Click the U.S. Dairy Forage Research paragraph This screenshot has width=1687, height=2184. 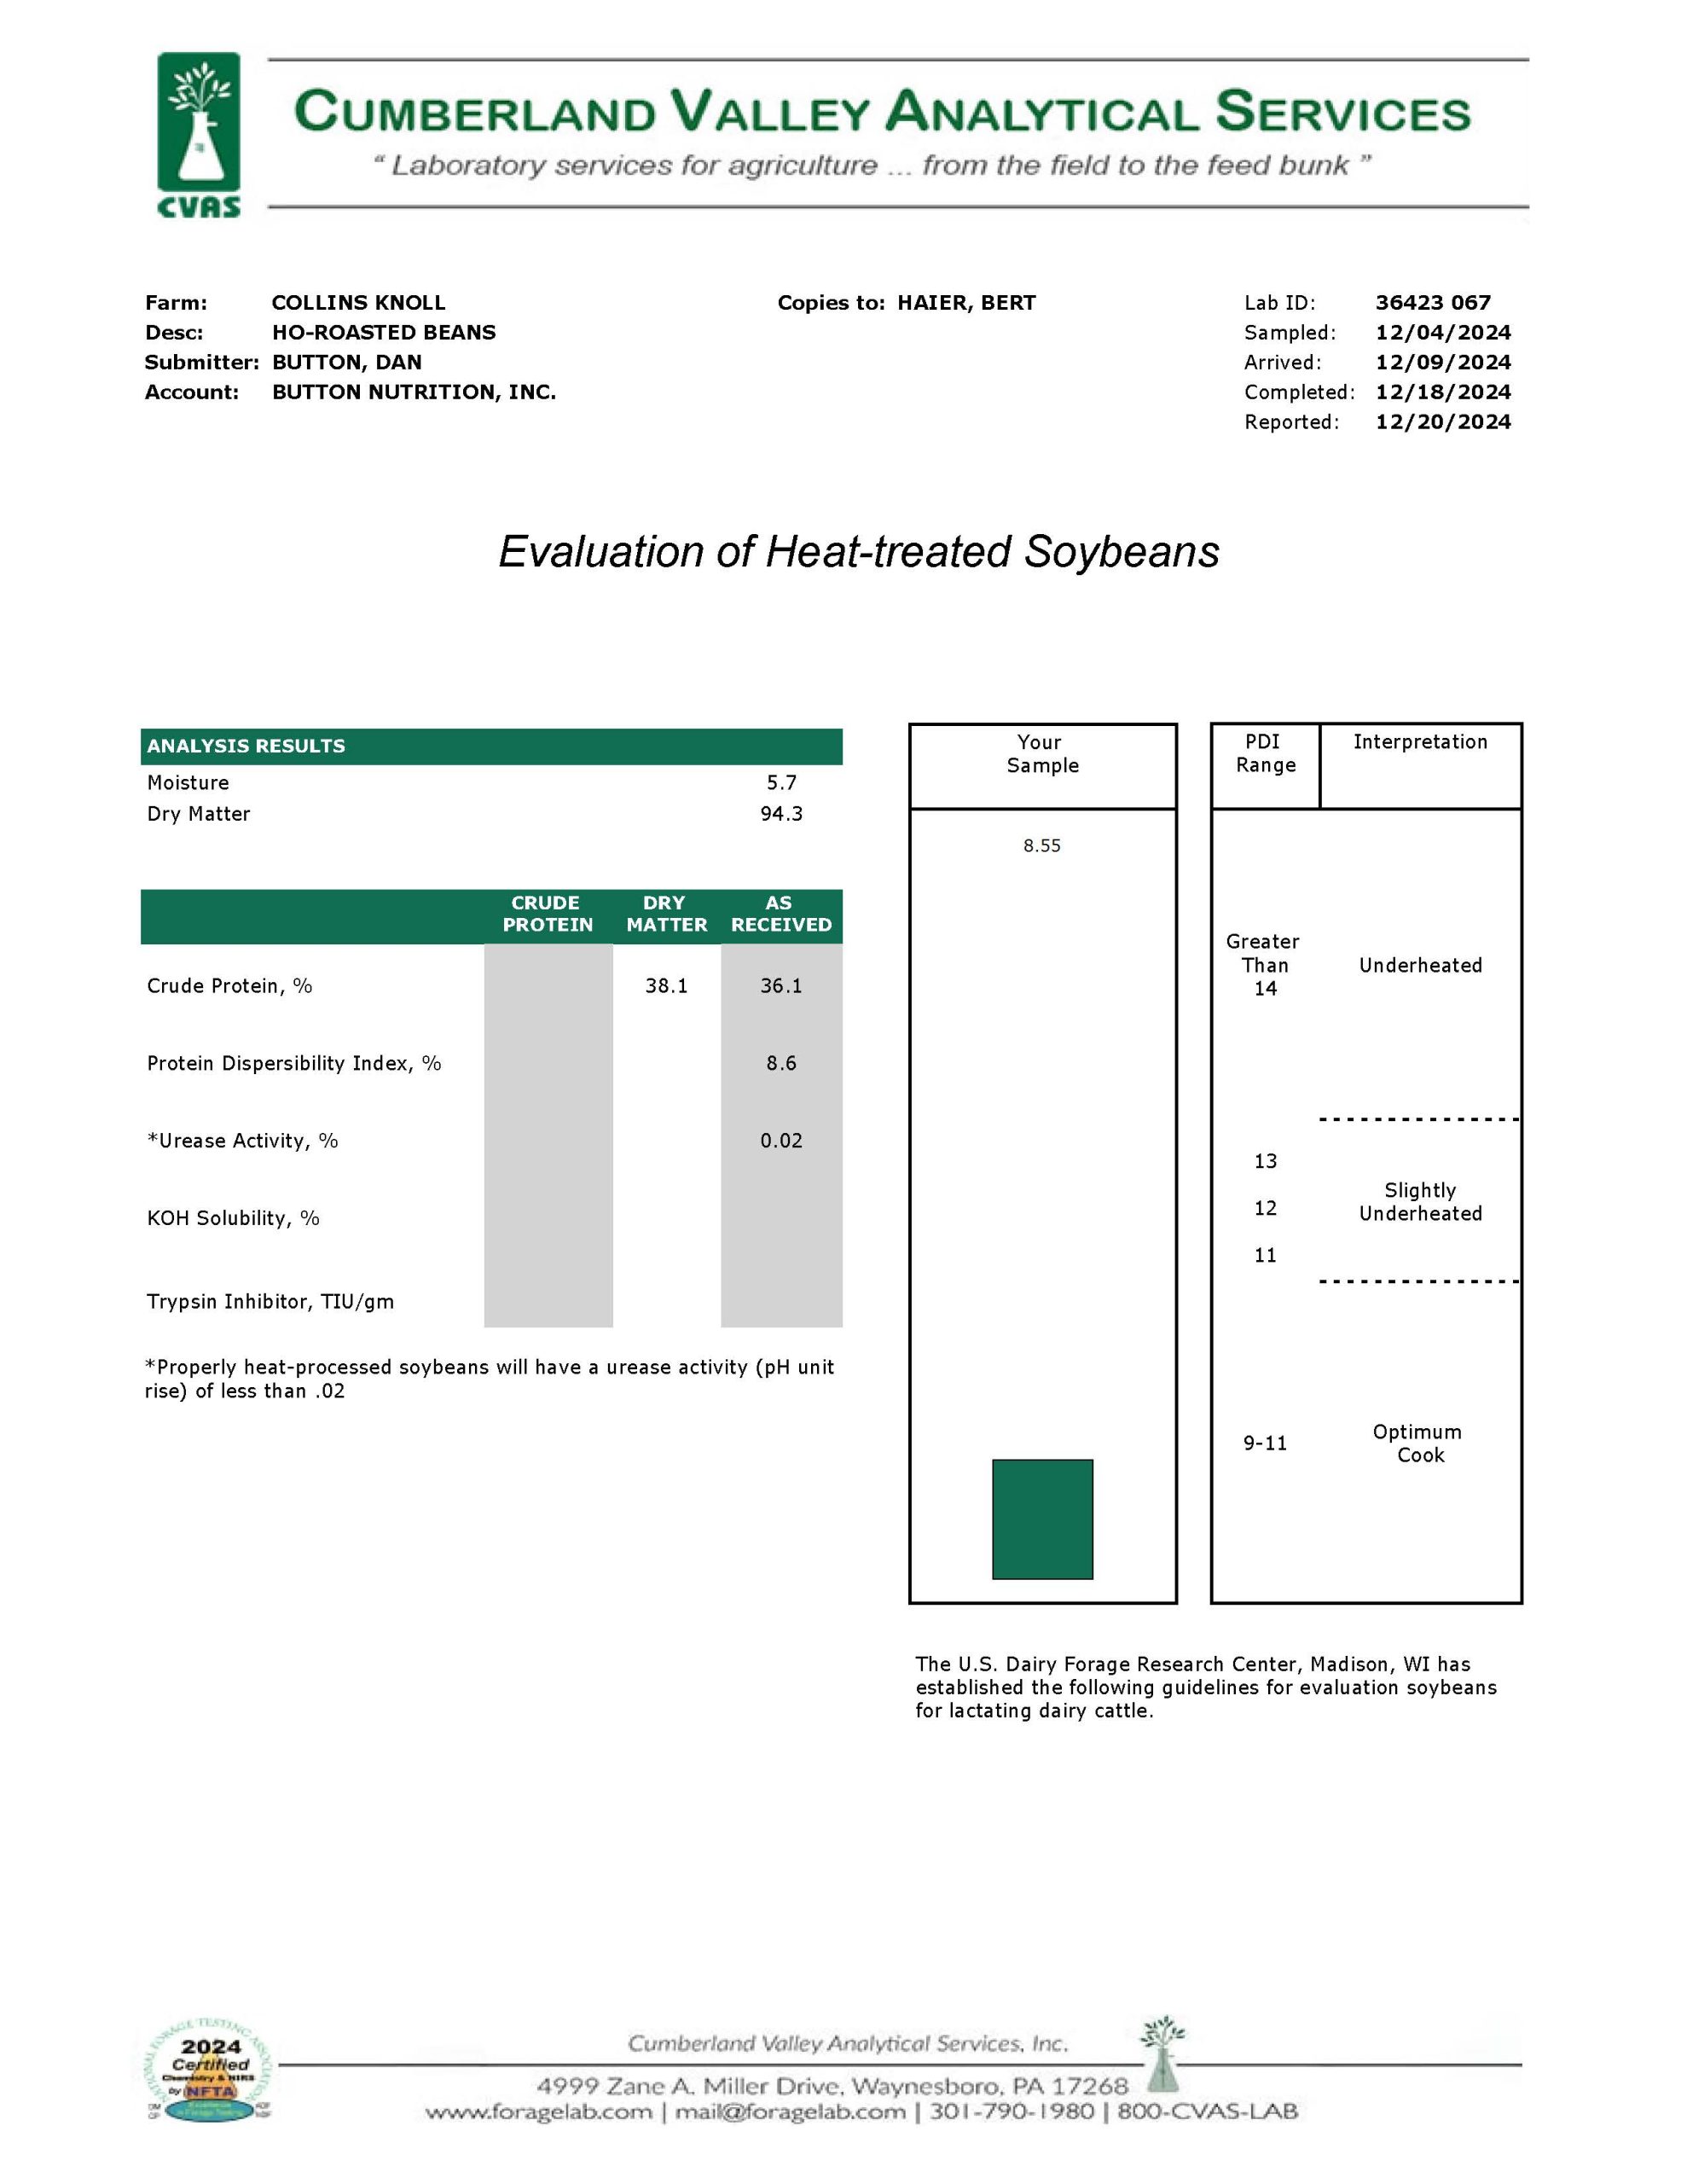tap(1206, 1687)
